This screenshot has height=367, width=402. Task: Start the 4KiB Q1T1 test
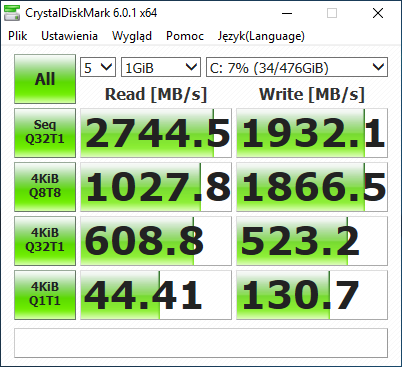[x=45, y=295]
